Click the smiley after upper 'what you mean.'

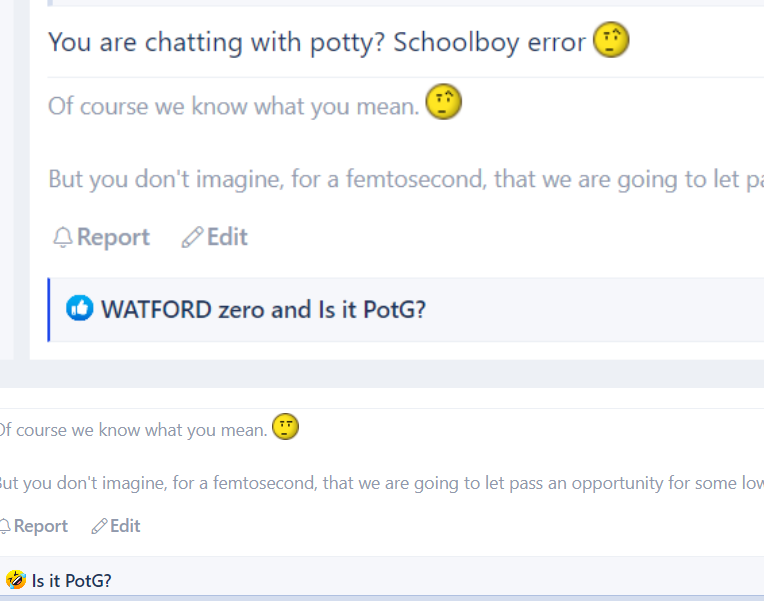click(443, 101)
